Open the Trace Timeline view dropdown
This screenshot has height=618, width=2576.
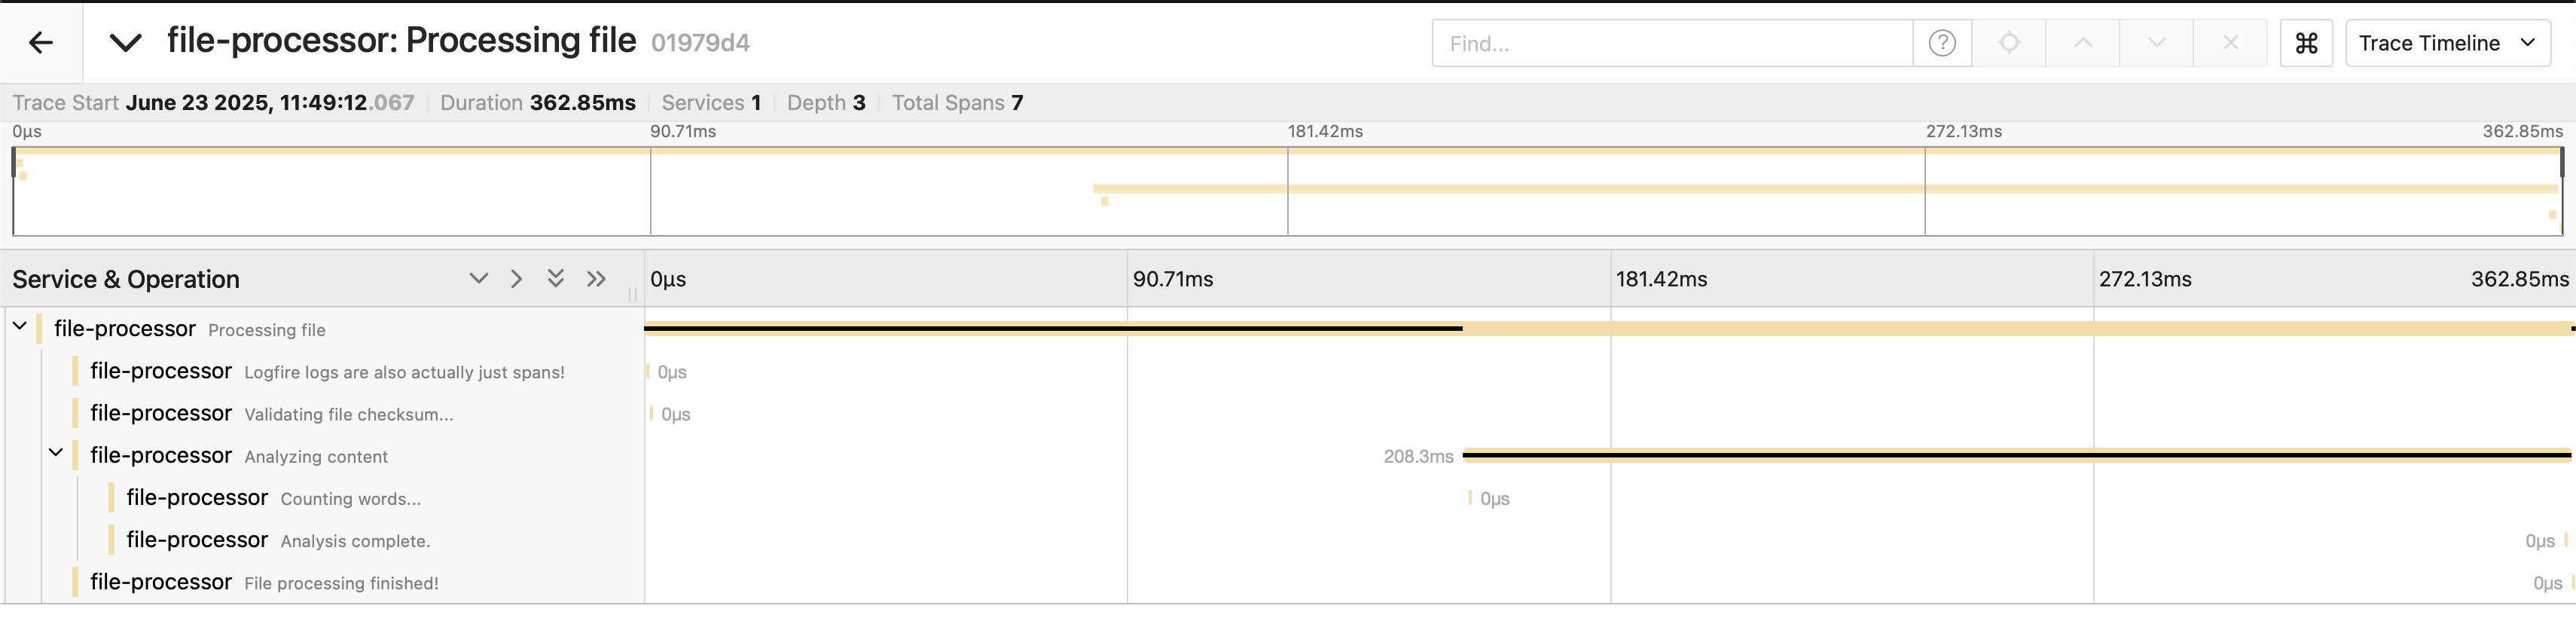click(2447, 43)
